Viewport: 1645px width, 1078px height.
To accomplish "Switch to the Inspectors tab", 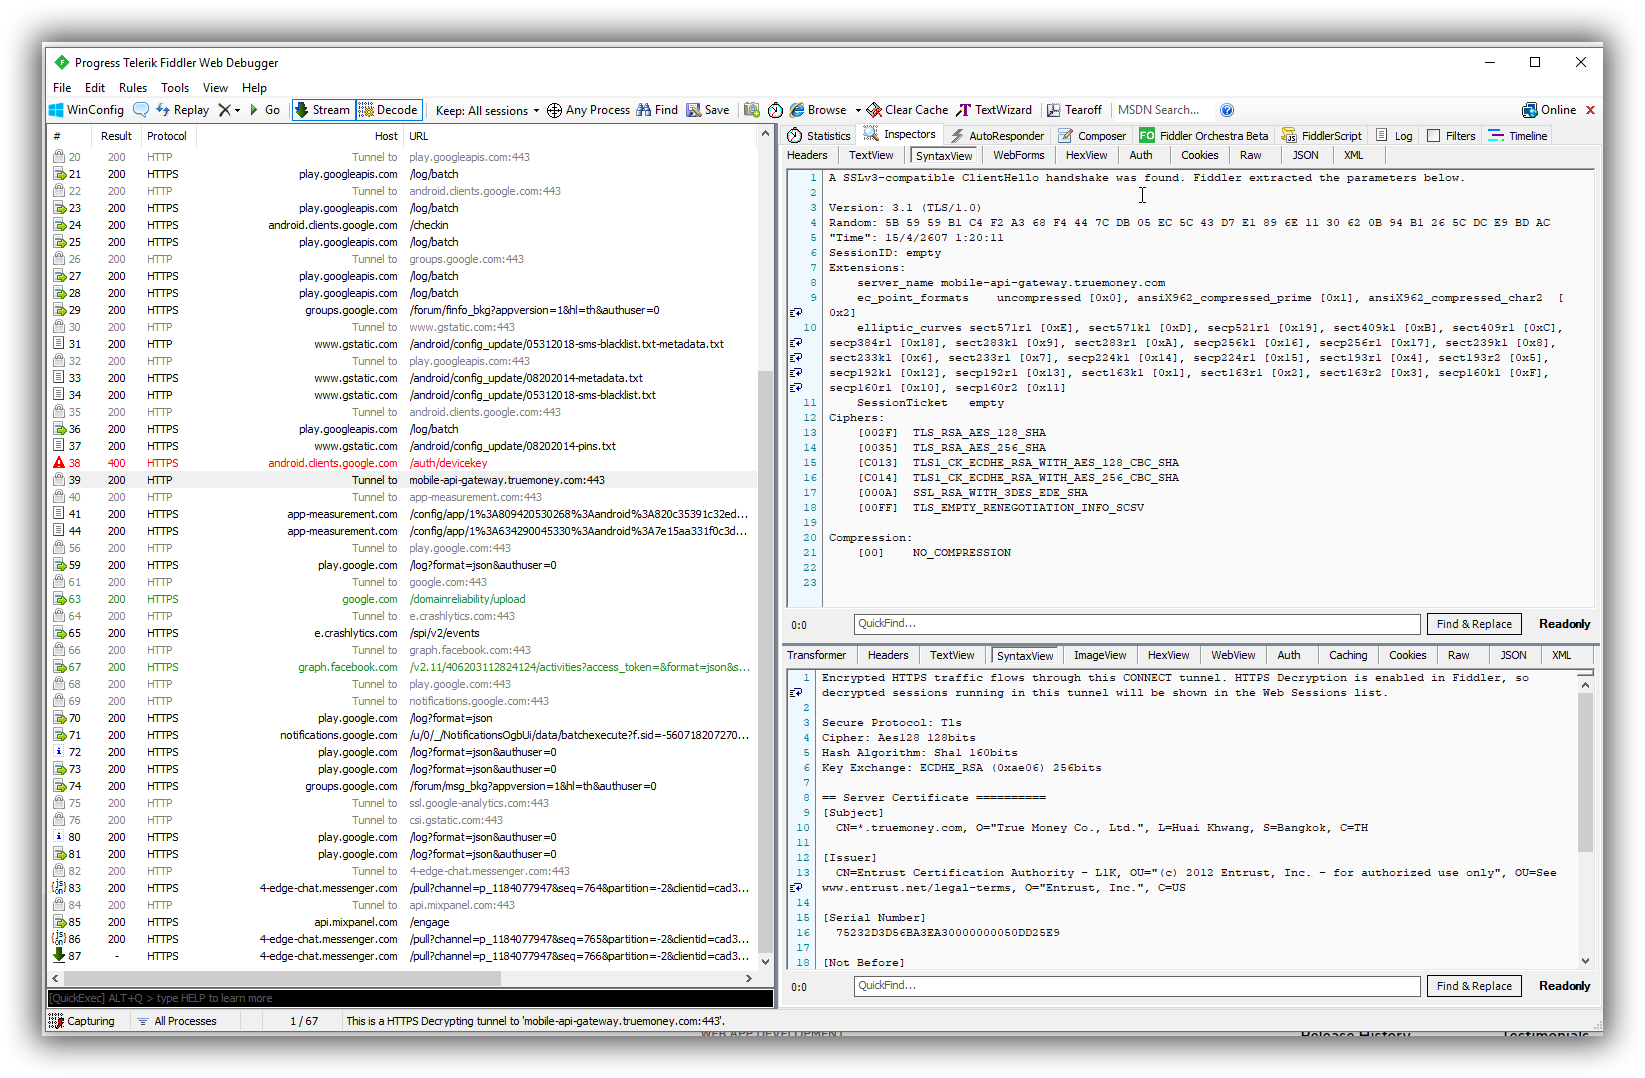I will pyautogui.click(x=900, y=135).
